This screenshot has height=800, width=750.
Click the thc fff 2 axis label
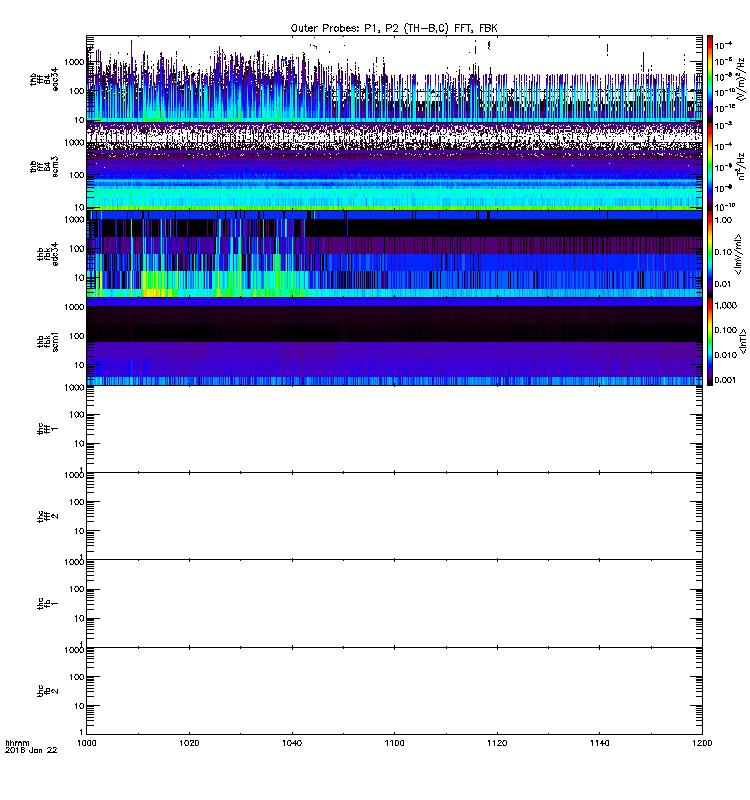[x=47, y=516]
